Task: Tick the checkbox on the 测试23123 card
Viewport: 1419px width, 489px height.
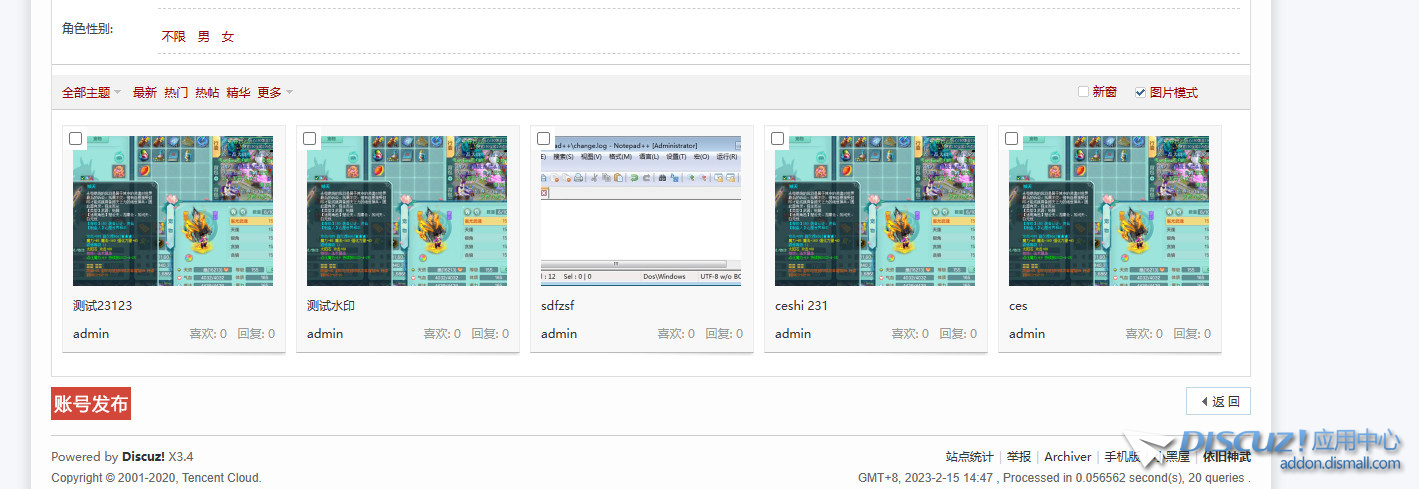Action: pos(76,139)
